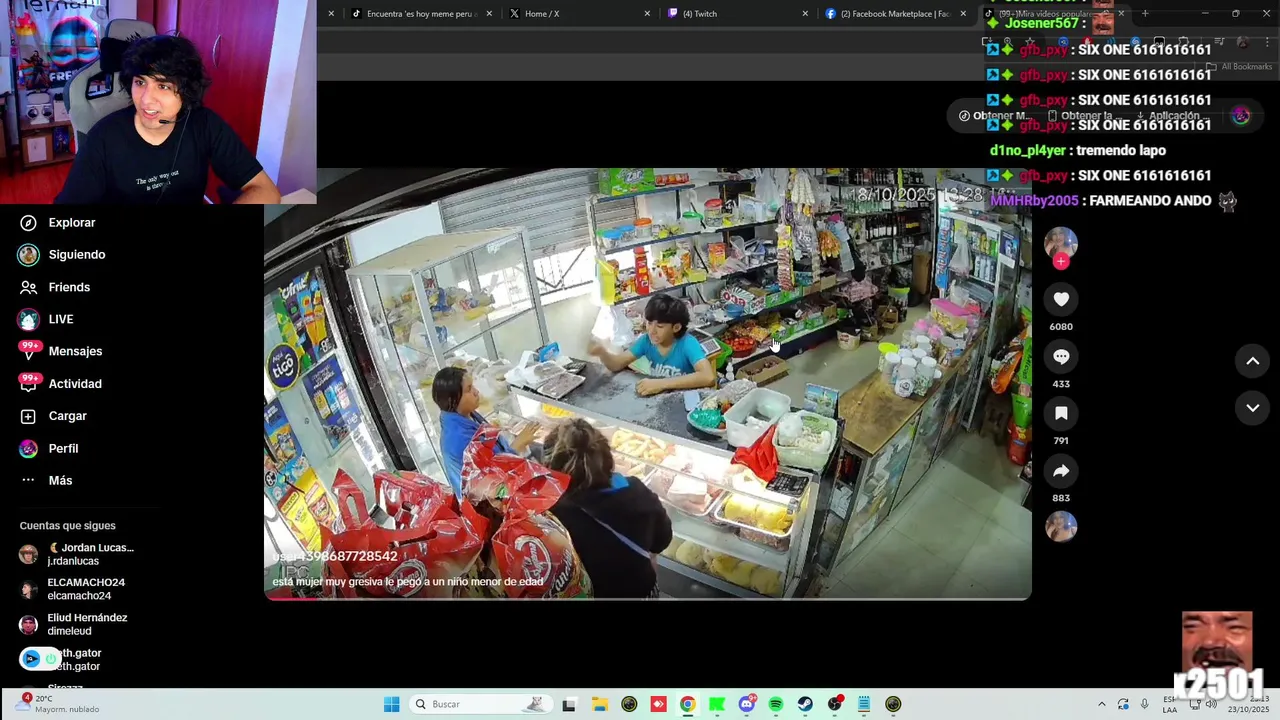Open the LIVE section
Screen dimensions: 1280x720
point(46,319)
